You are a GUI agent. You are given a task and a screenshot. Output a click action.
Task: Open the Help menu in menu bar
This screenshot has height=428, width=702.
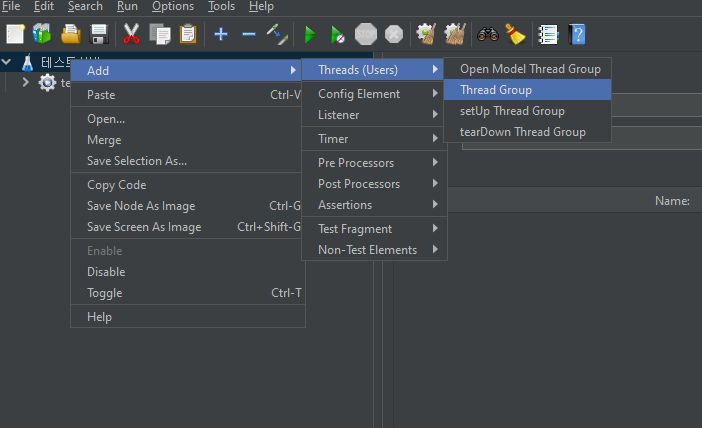261,6
